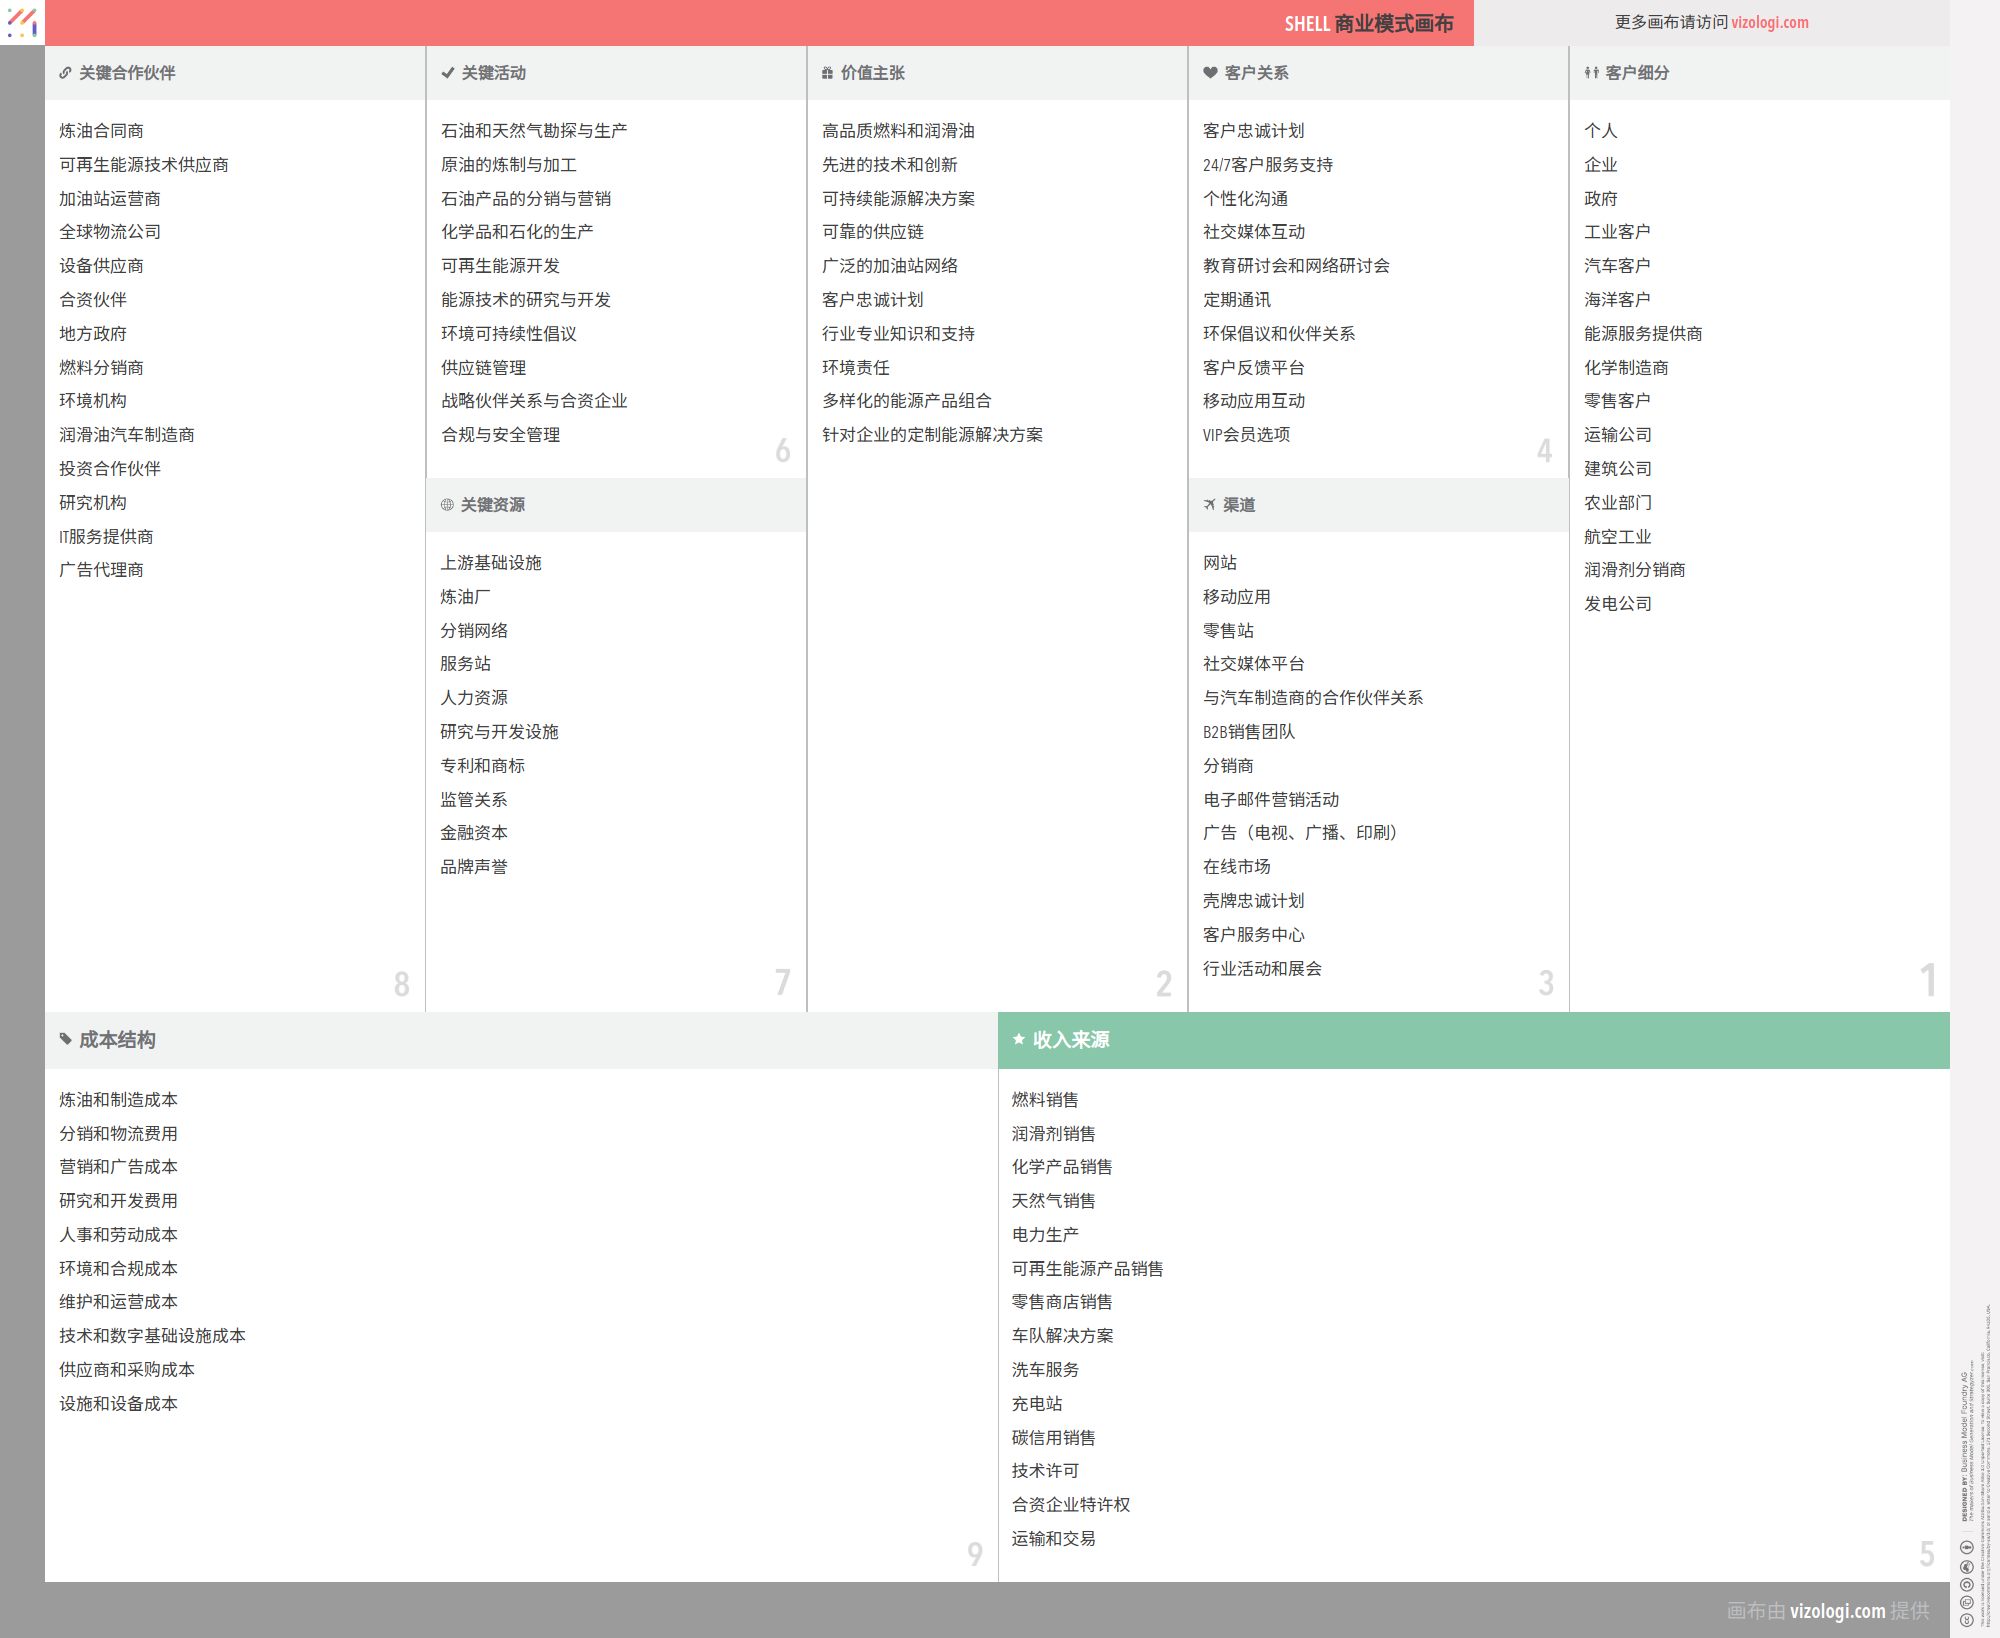Open the vizologi.com link in top banner

click(x=1769, y=22)
